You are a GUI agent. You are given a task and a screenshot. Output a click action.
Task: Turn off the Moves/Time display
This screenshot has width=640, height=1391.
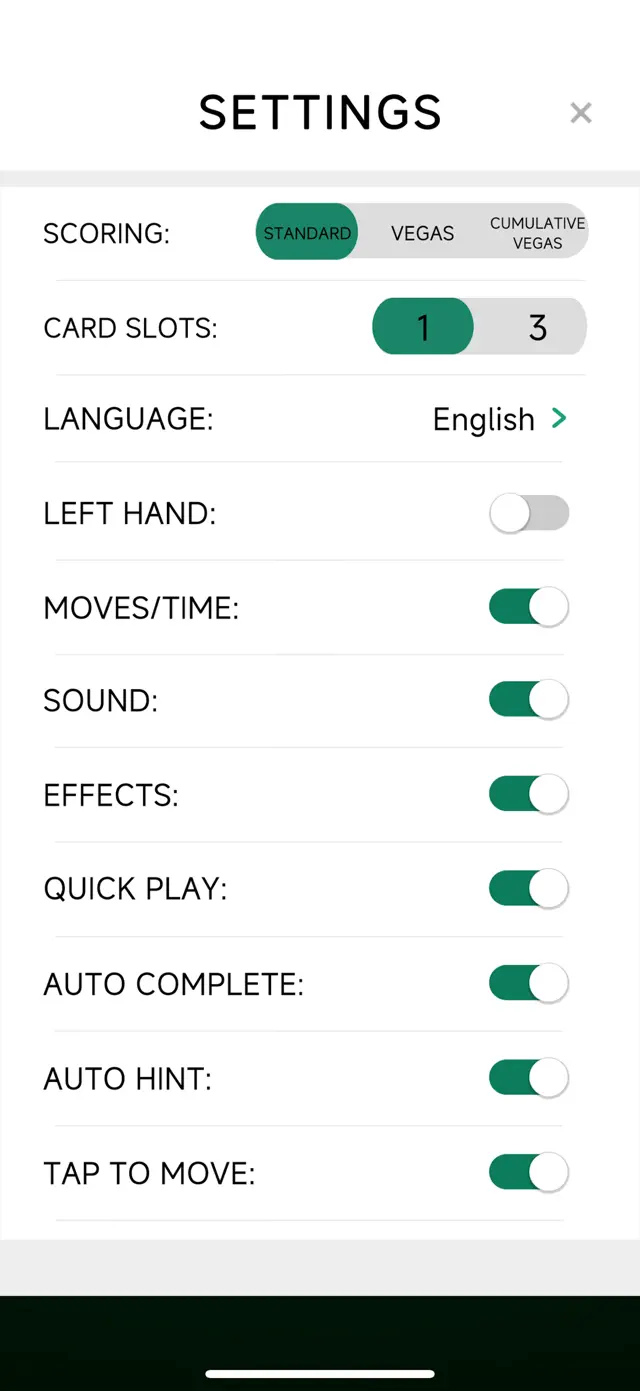tap(529, 606)
